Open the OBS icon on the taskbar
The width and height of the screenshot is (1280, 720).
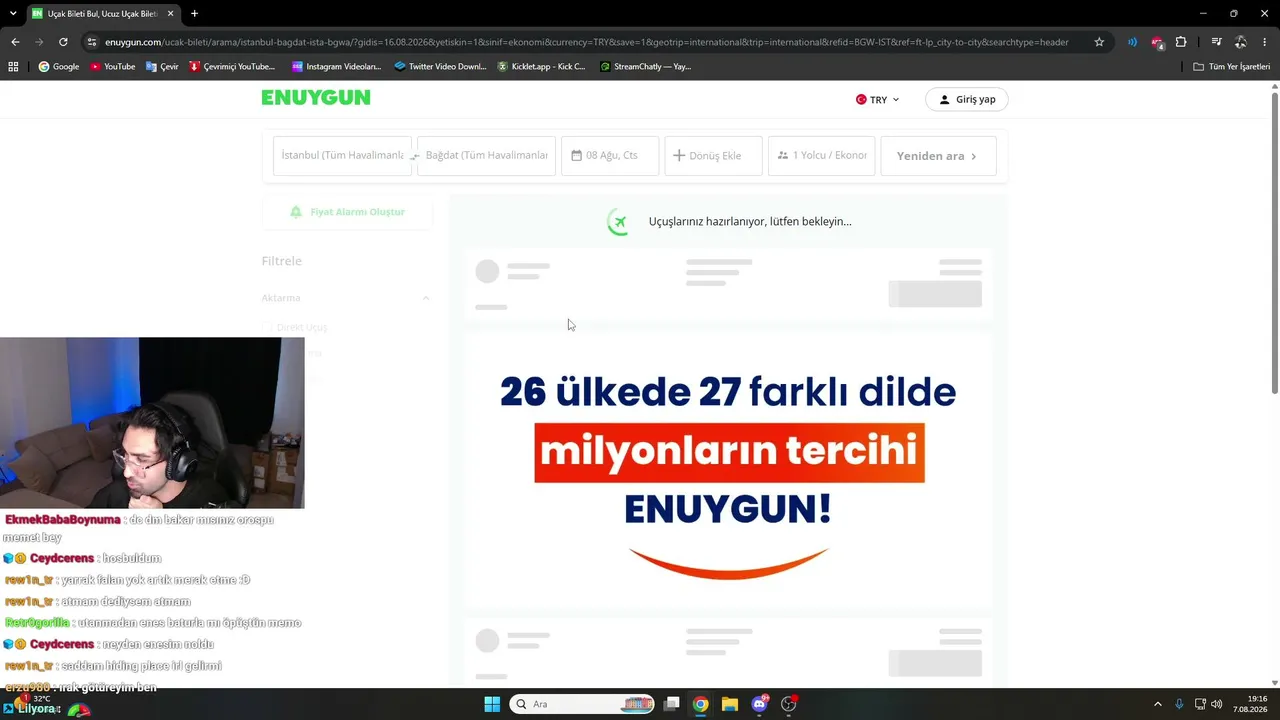click(x=789, y=704)
